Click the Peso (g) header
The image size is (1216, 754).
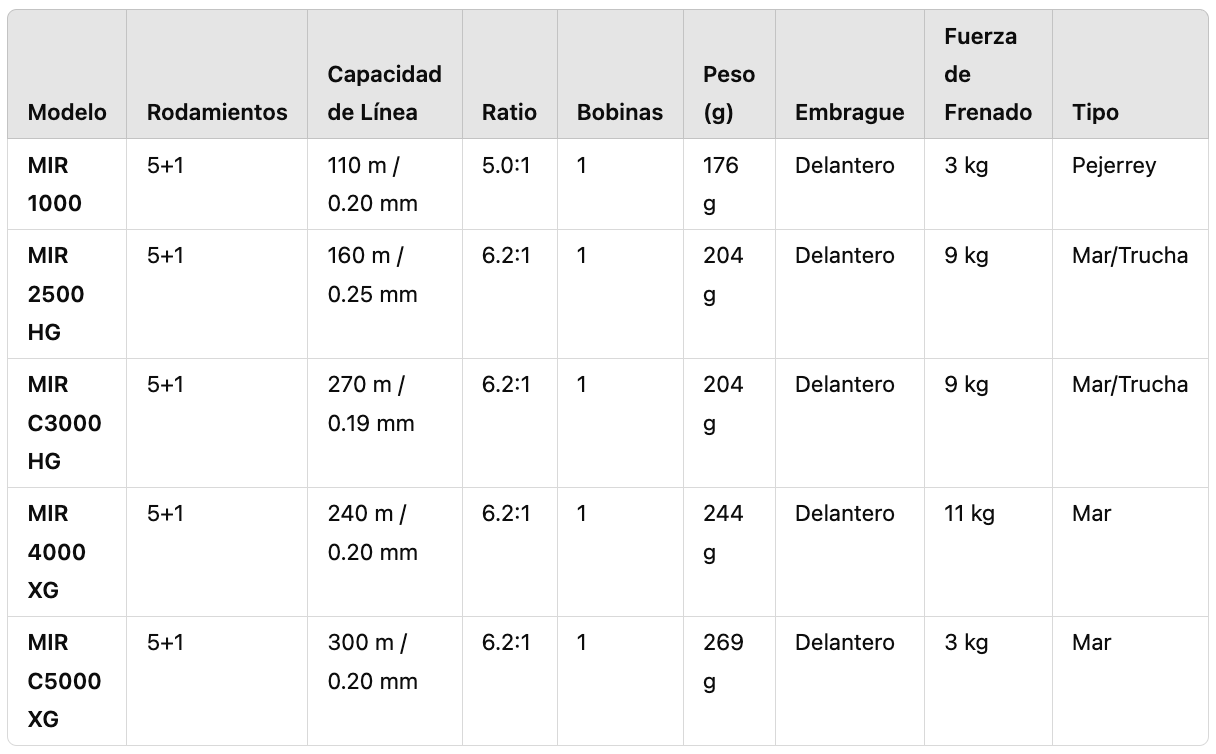point(729,93)
